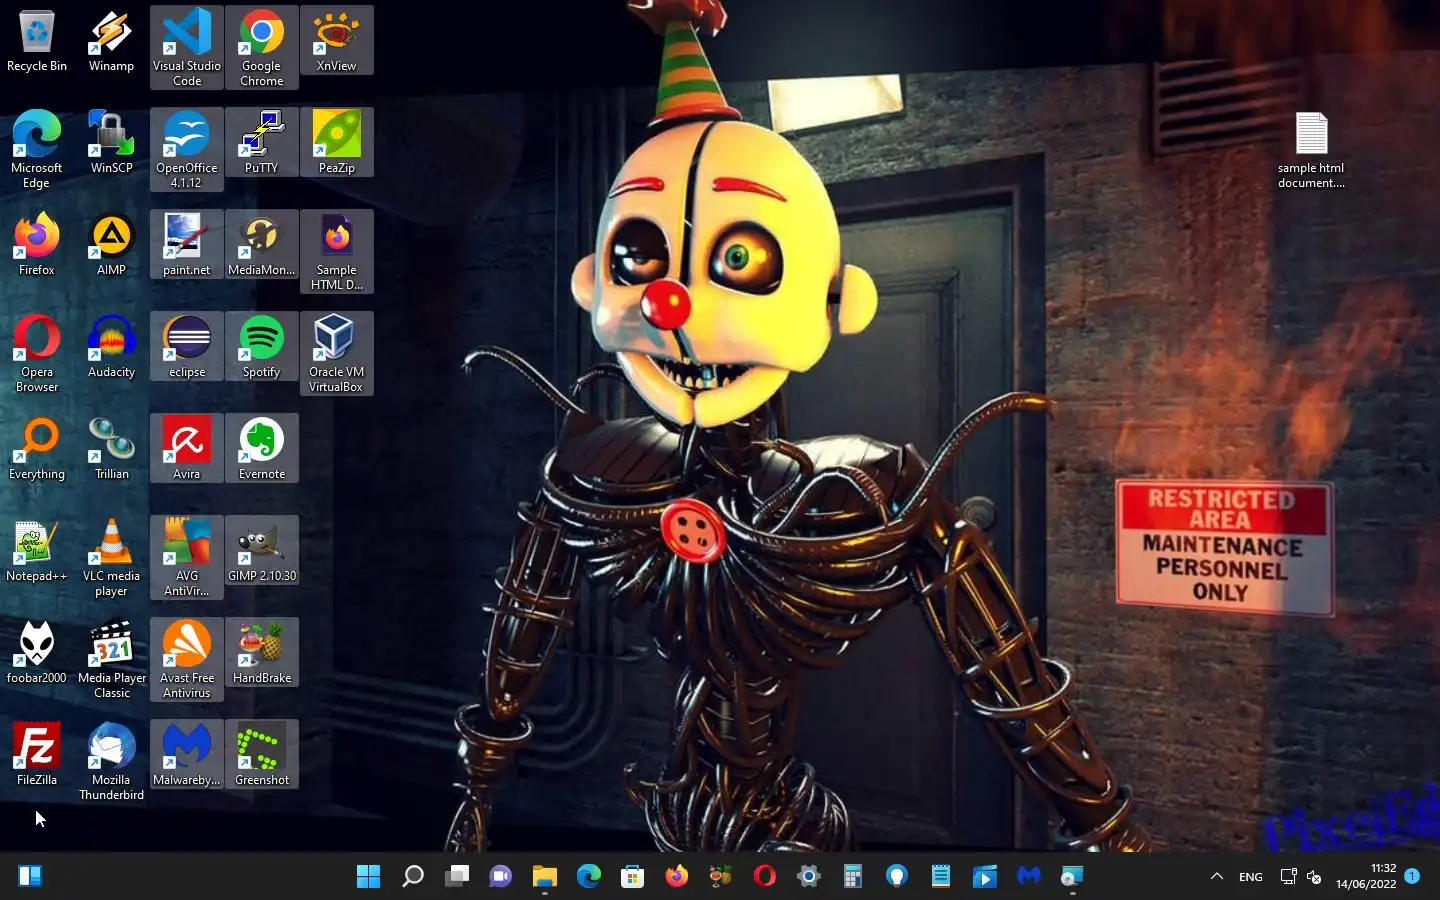
Task: Select the Google Chrome desktop shortcut
Action: click(x=262, y=47)
